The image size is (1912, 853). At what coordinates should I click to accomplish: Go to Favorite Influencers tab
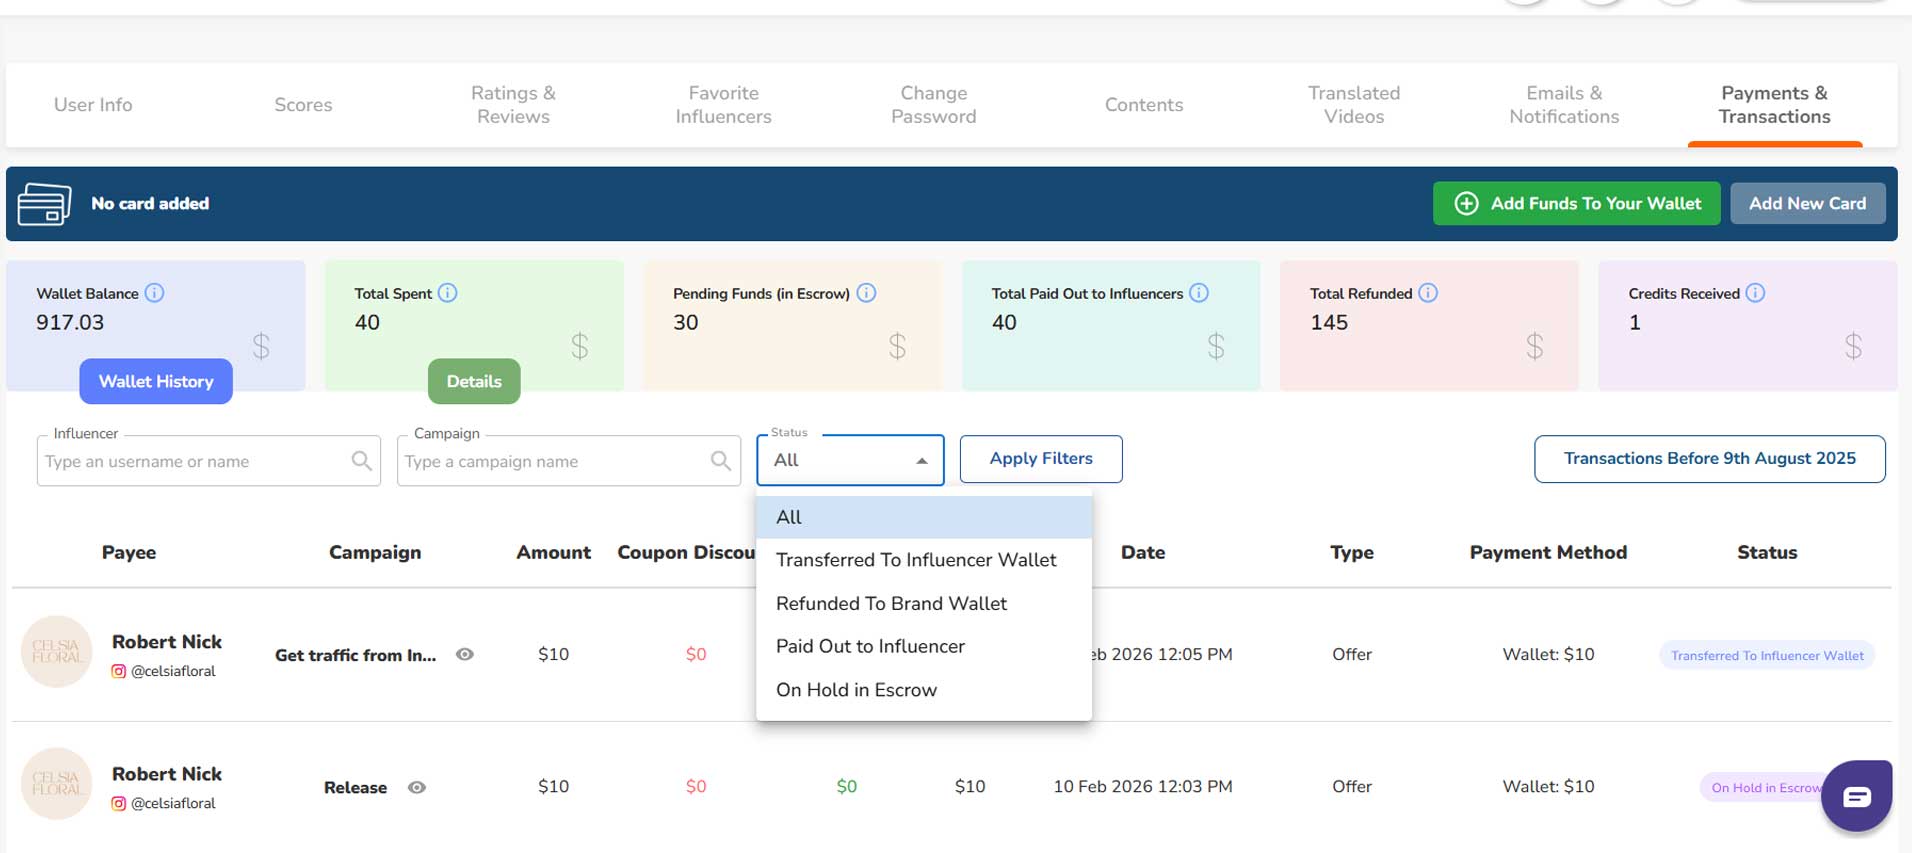point(723,105)
